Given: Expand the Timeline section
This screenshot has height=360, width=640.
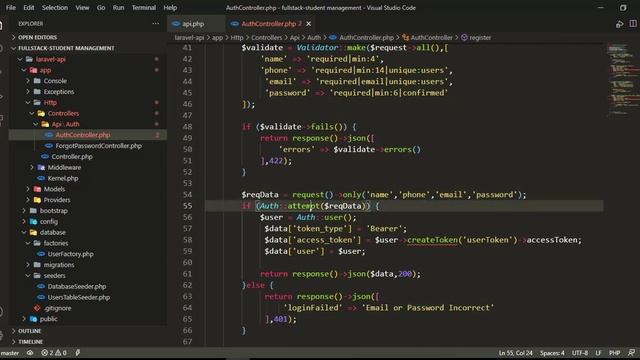Looking at the screenshot, I should pyautogui.click(x=30, y=342).
